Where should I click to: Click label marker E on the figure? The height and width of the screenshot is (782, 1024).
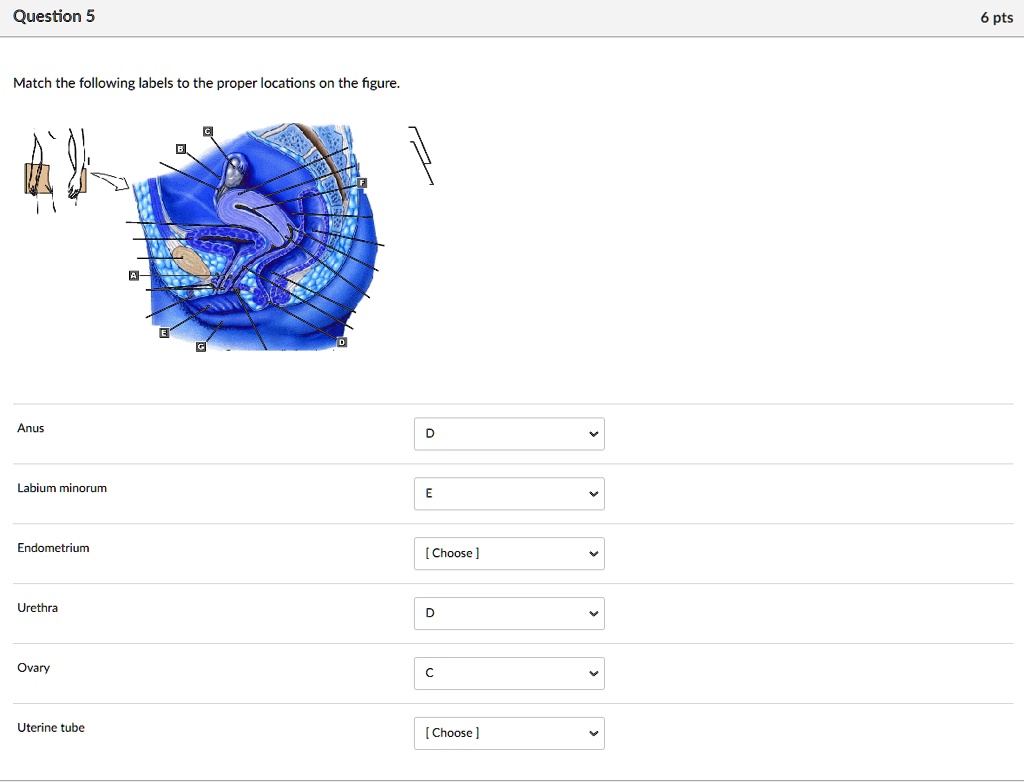point(165,333)
